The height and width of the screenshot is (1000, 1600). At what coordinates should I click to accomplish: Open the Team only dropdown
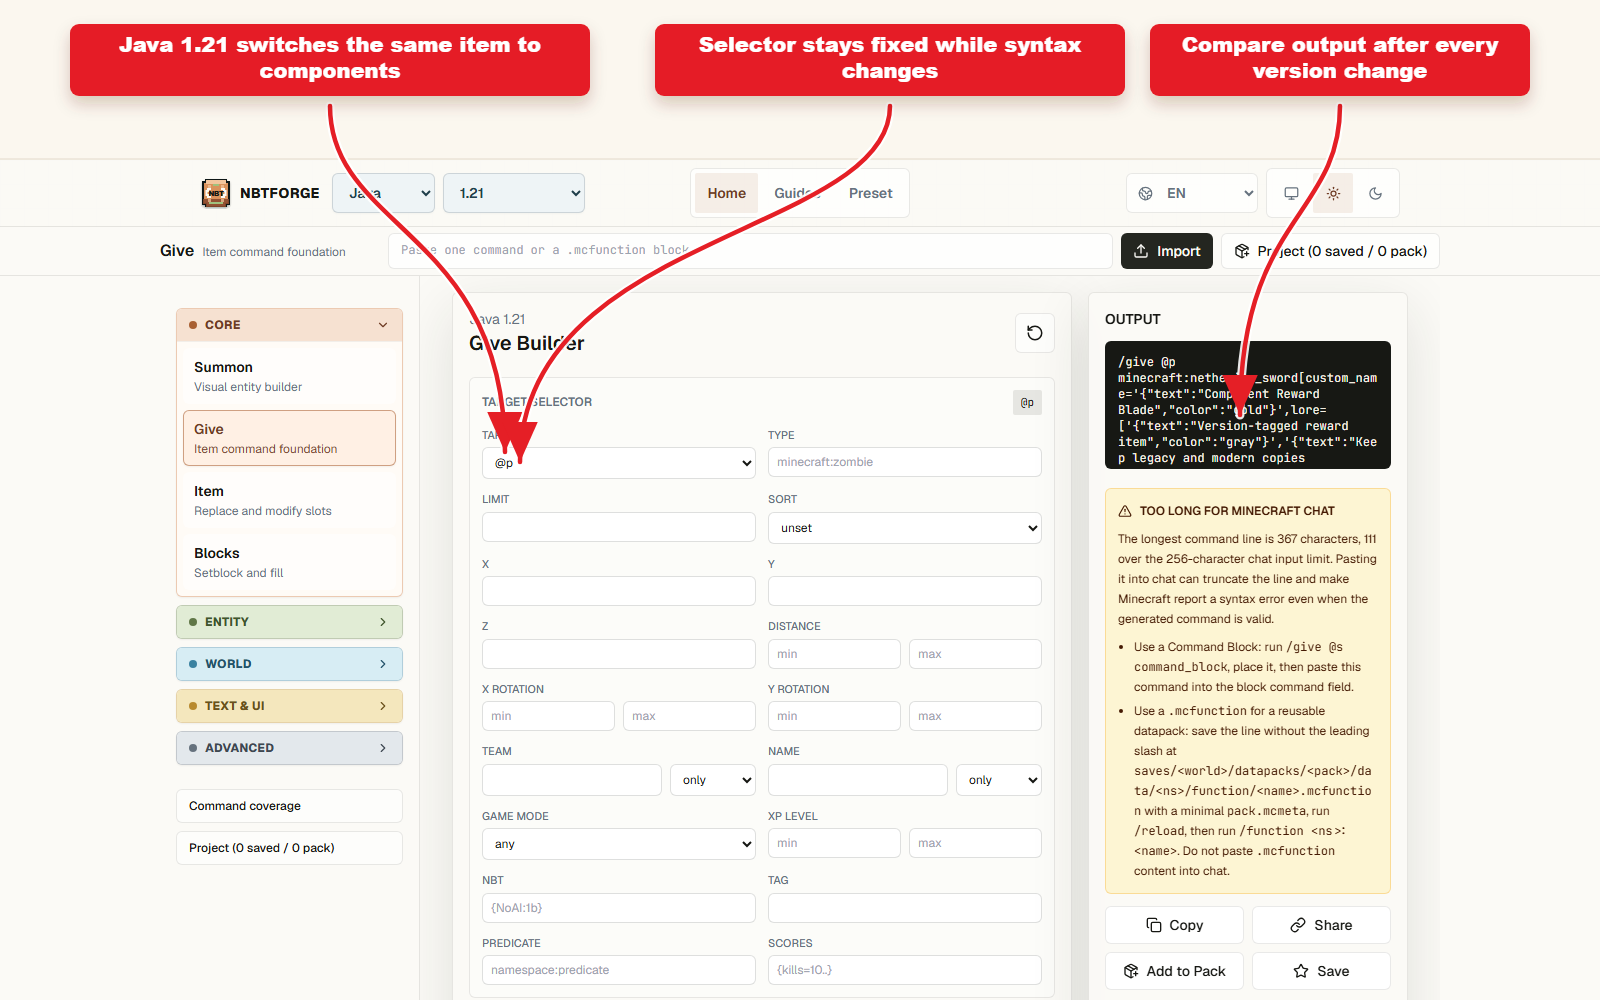pos(713,780)
